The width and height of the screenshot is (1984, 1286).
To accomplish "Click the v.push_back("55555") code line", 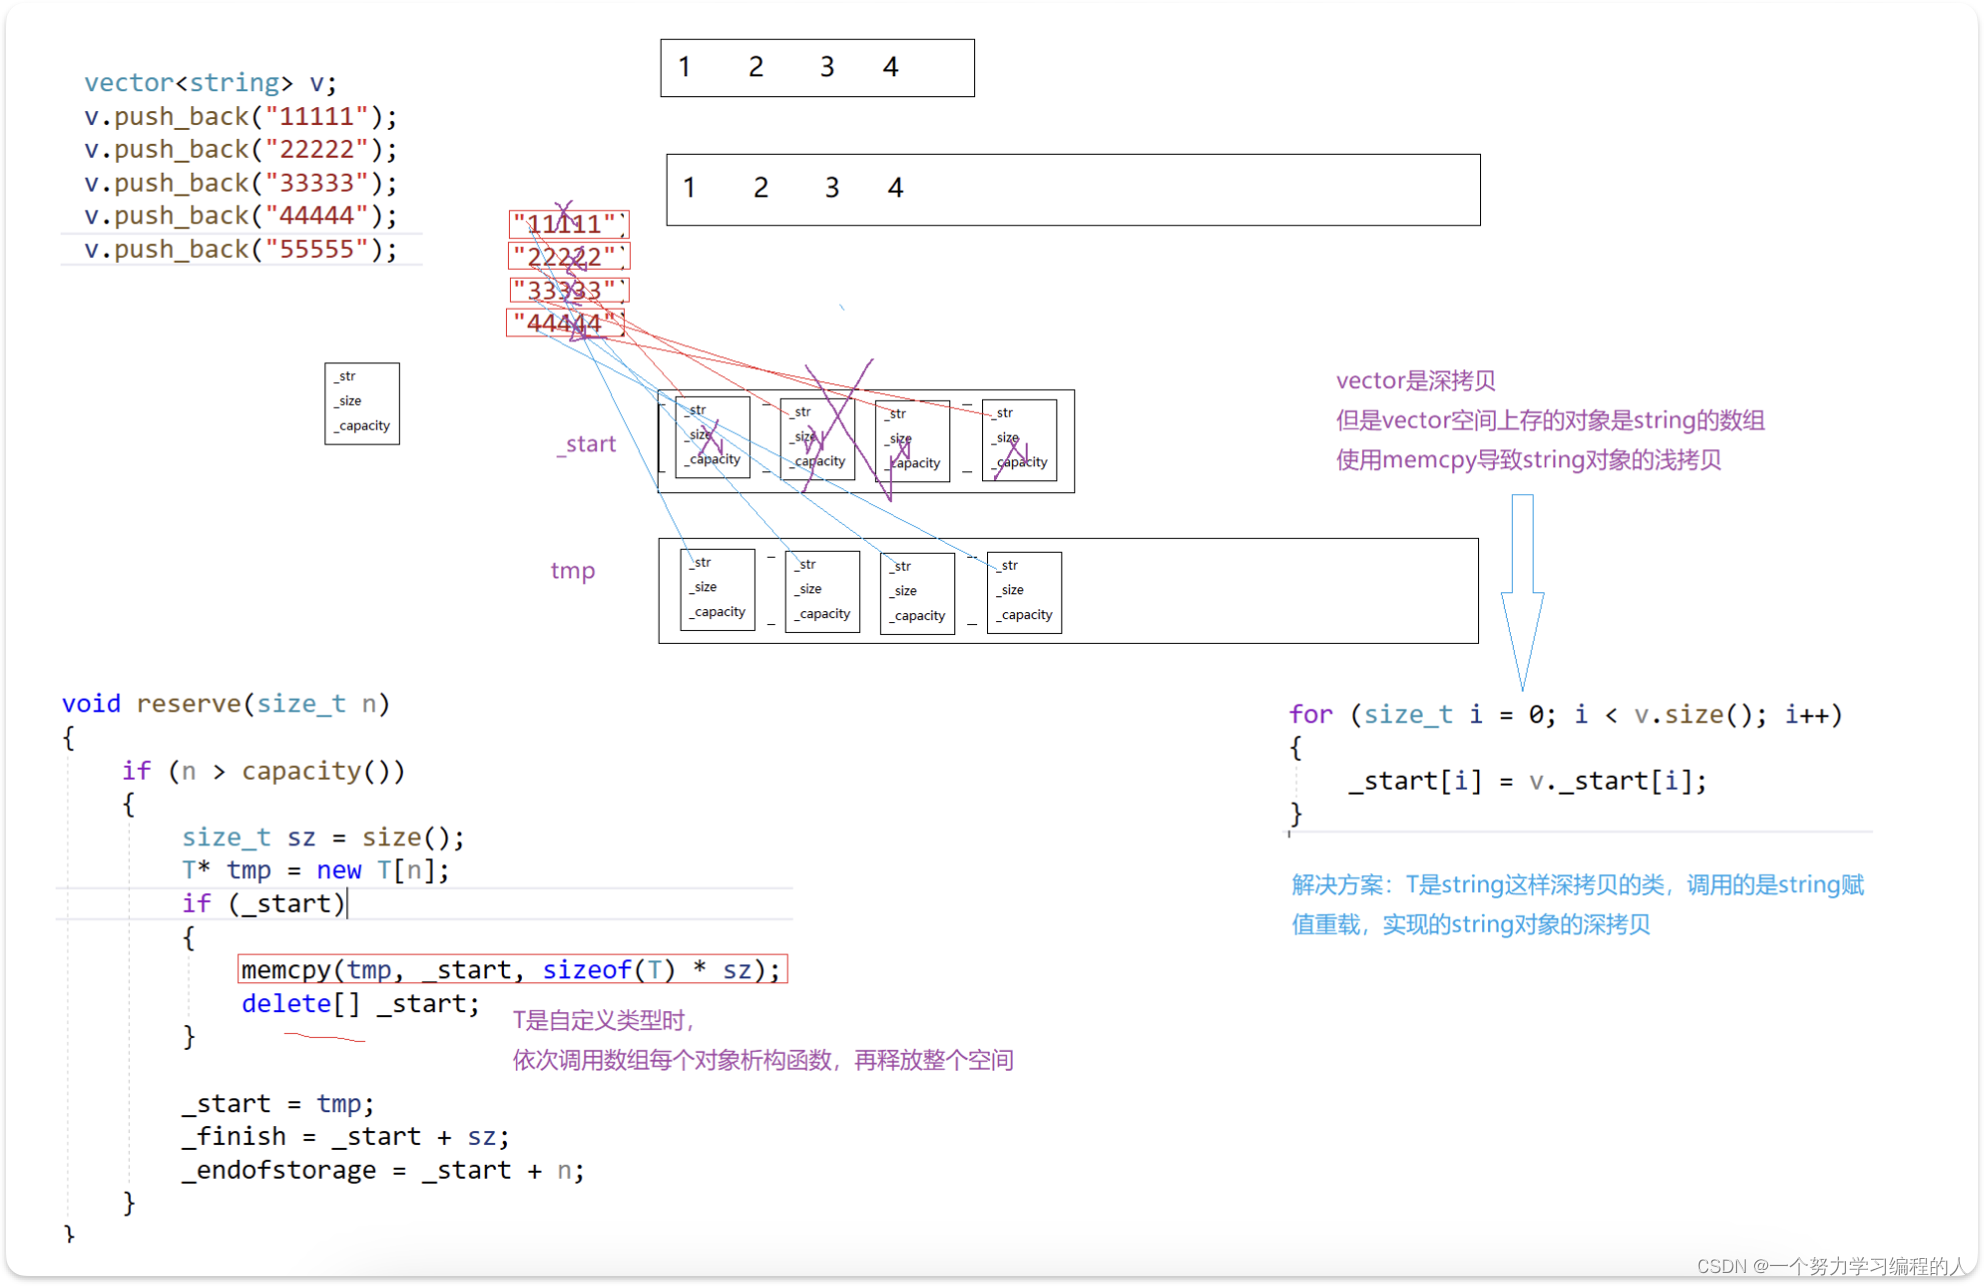I will click(240, 249).
